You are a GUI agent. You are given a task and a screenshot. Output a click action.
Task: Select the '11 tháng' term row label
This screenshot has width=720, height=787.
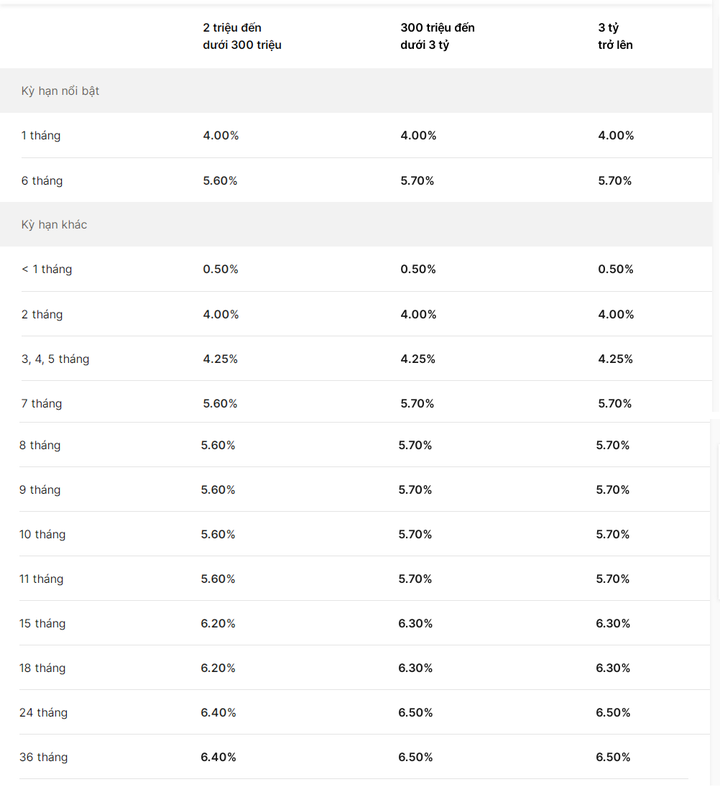(41, 579)
